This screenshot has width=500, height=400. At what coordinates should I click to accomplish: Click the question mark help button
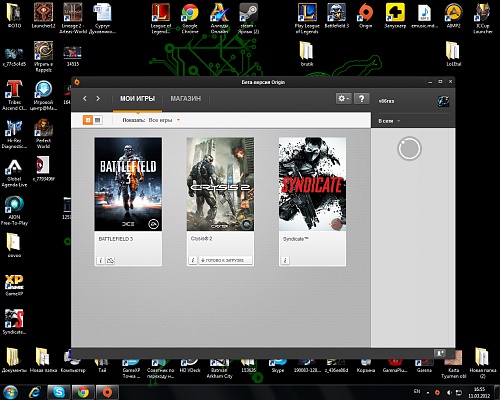tap(361, 99)
